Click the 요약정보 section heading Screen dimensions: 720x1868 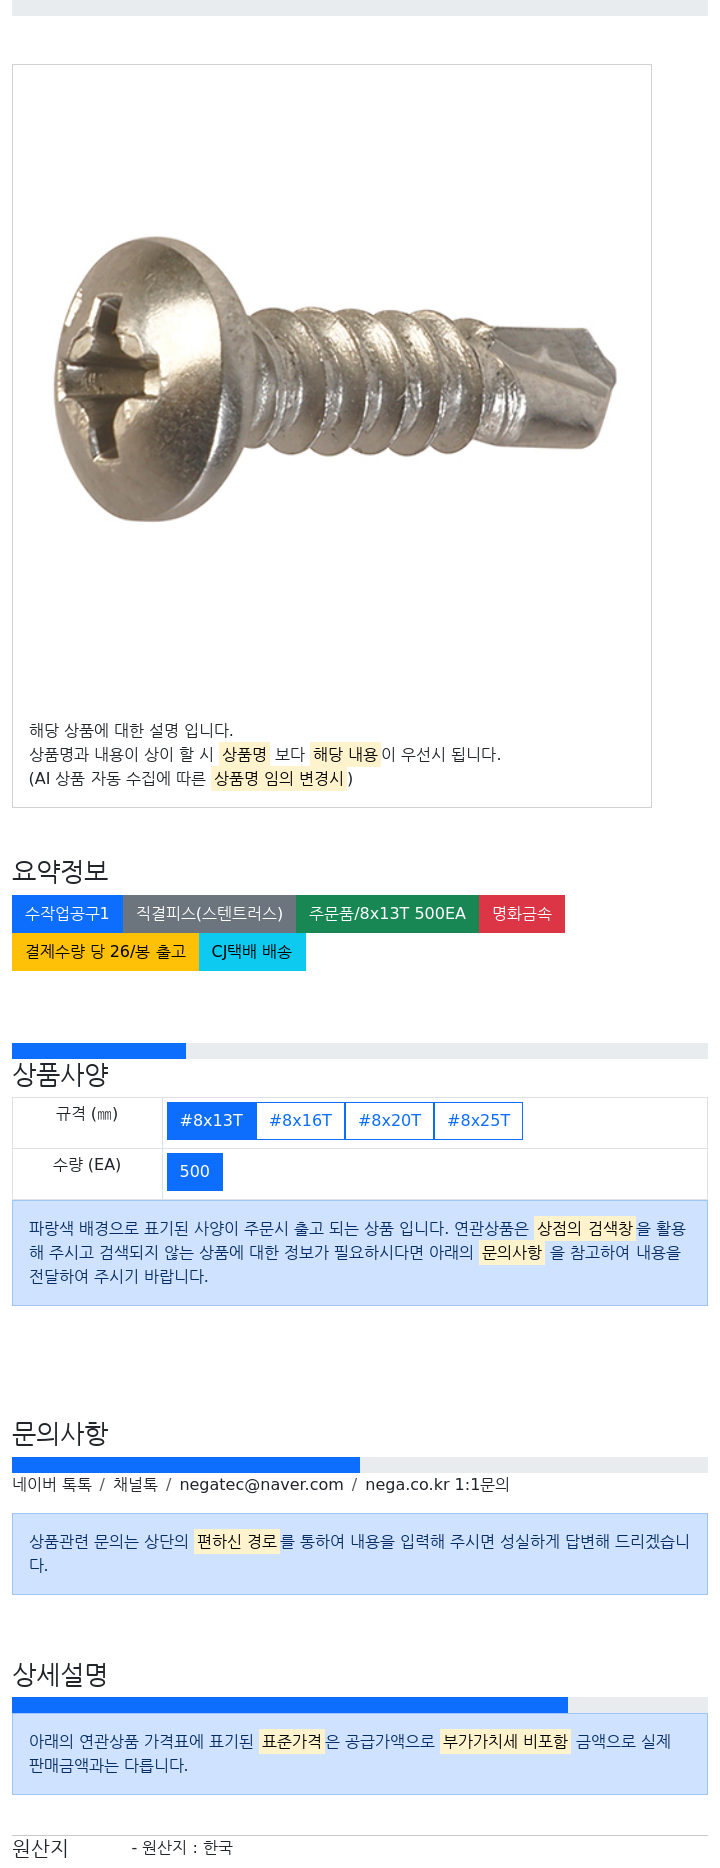click(x=60, y=871)
